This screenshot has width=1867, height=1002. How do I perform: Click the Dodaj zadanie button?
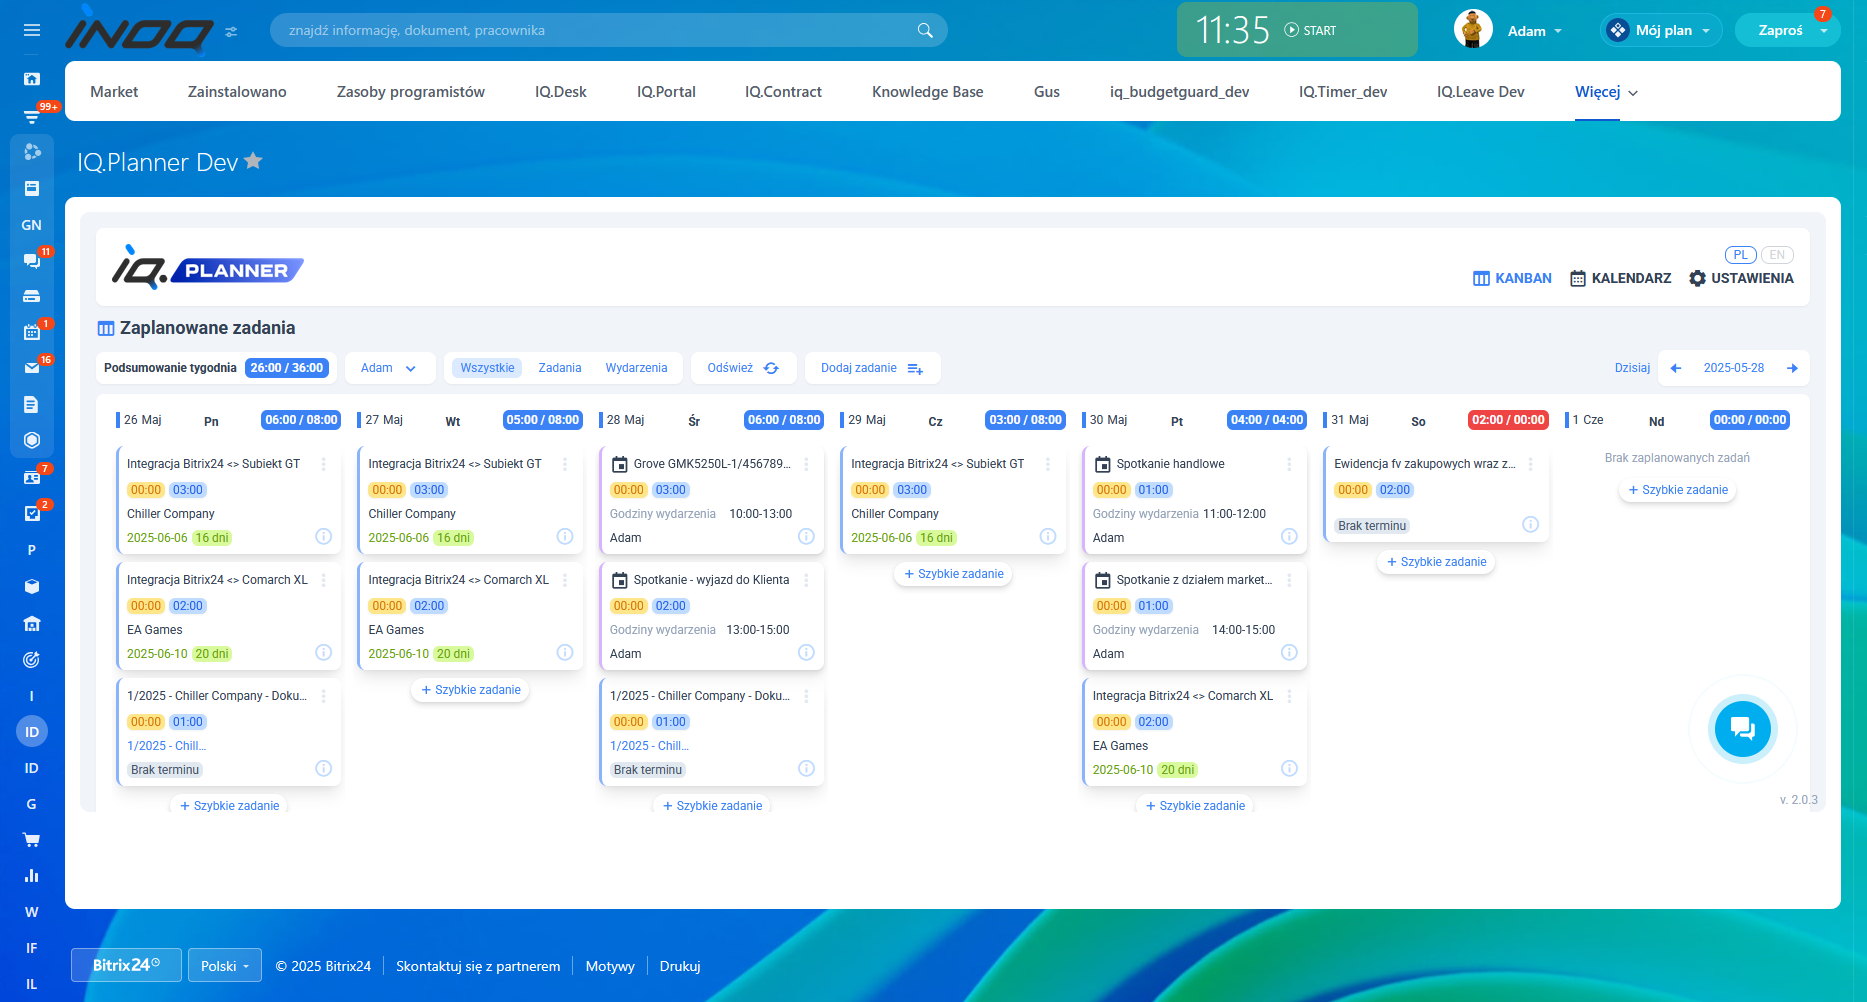(x=871, y=368)
